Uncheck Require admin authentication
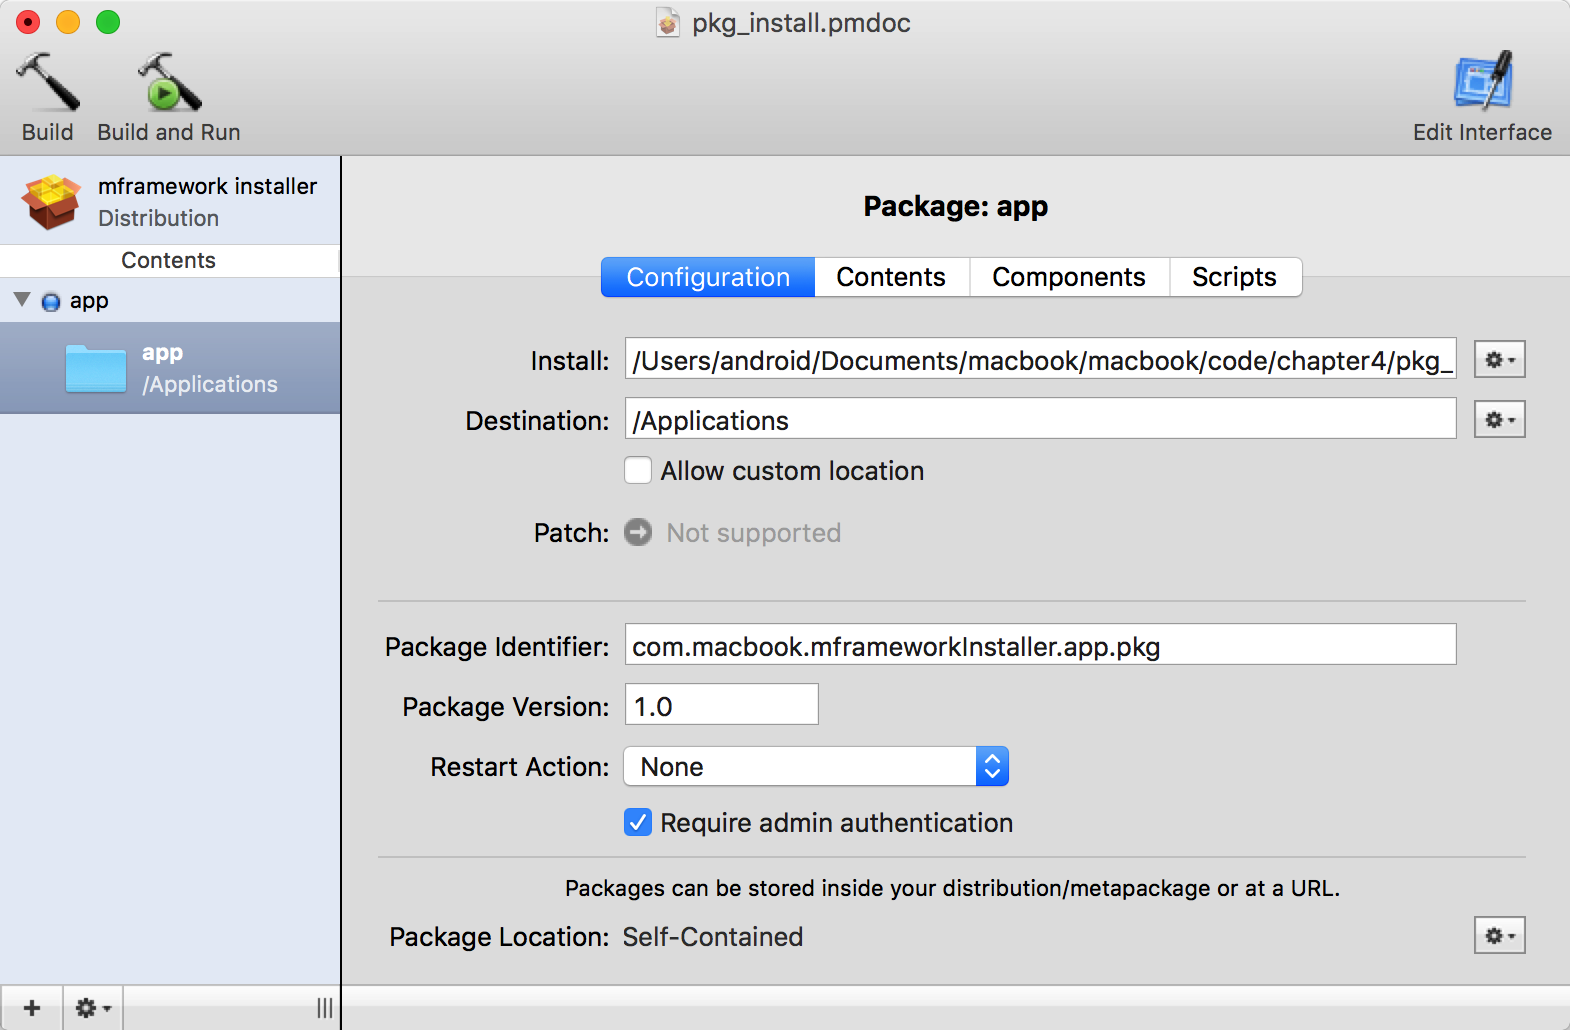Screen dimensions: 1570x1030 pyautogui.click(x=638, y=822)
